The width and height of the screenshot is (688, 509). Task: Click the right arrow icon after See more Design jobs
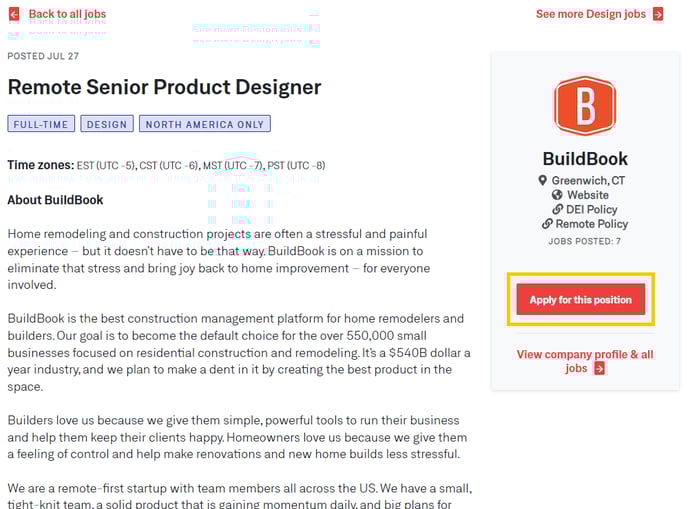tap(658, 14)
